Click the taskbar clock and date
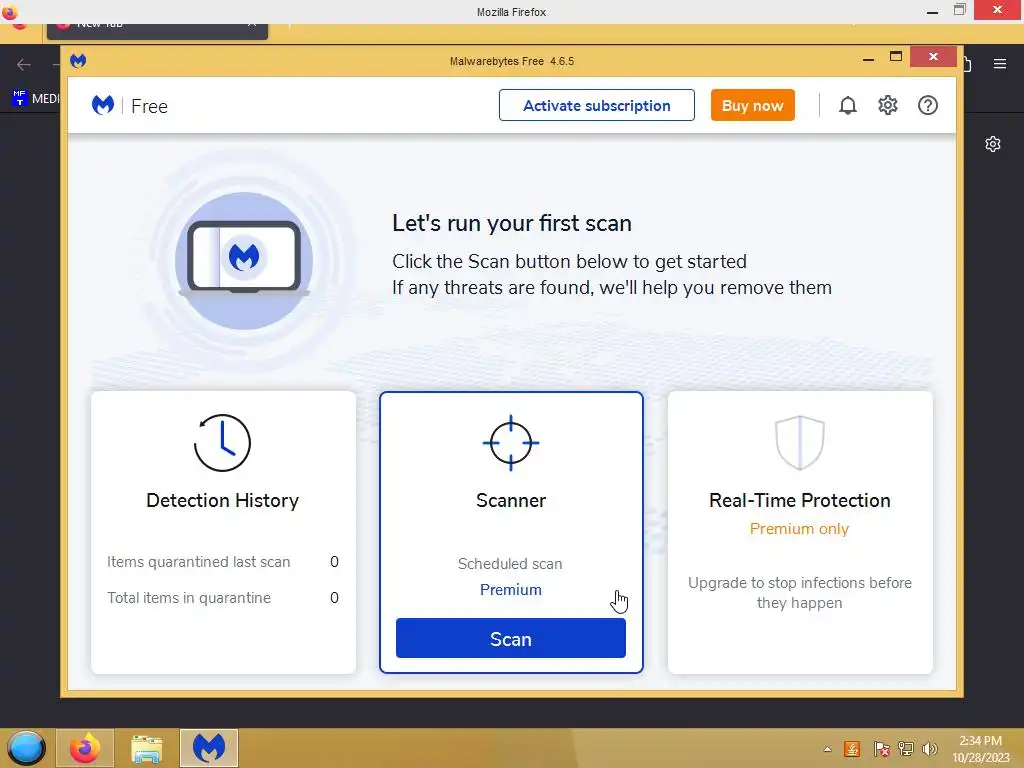The width and height of the screenshot is (1024, 768). [980, 748]
